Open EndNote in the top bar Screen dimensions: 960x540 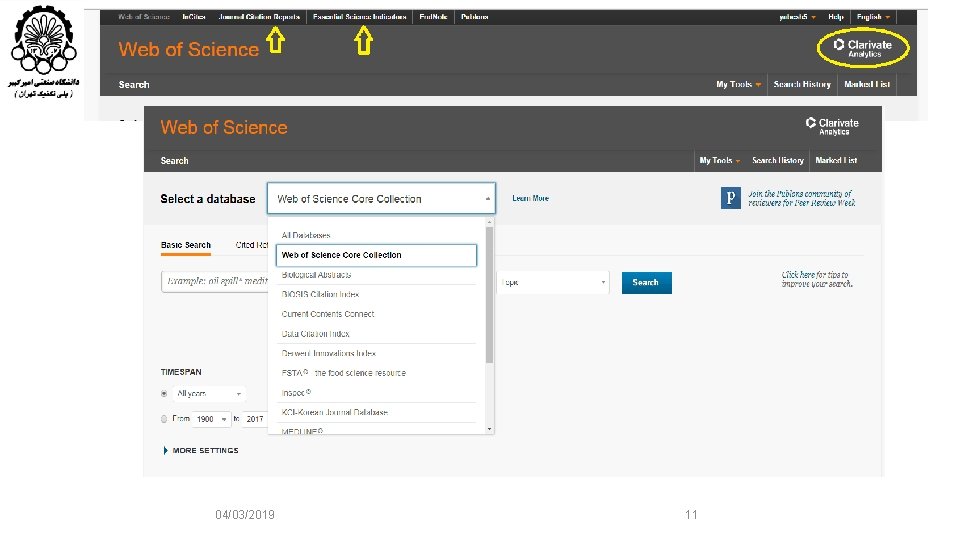coord(433,17)
